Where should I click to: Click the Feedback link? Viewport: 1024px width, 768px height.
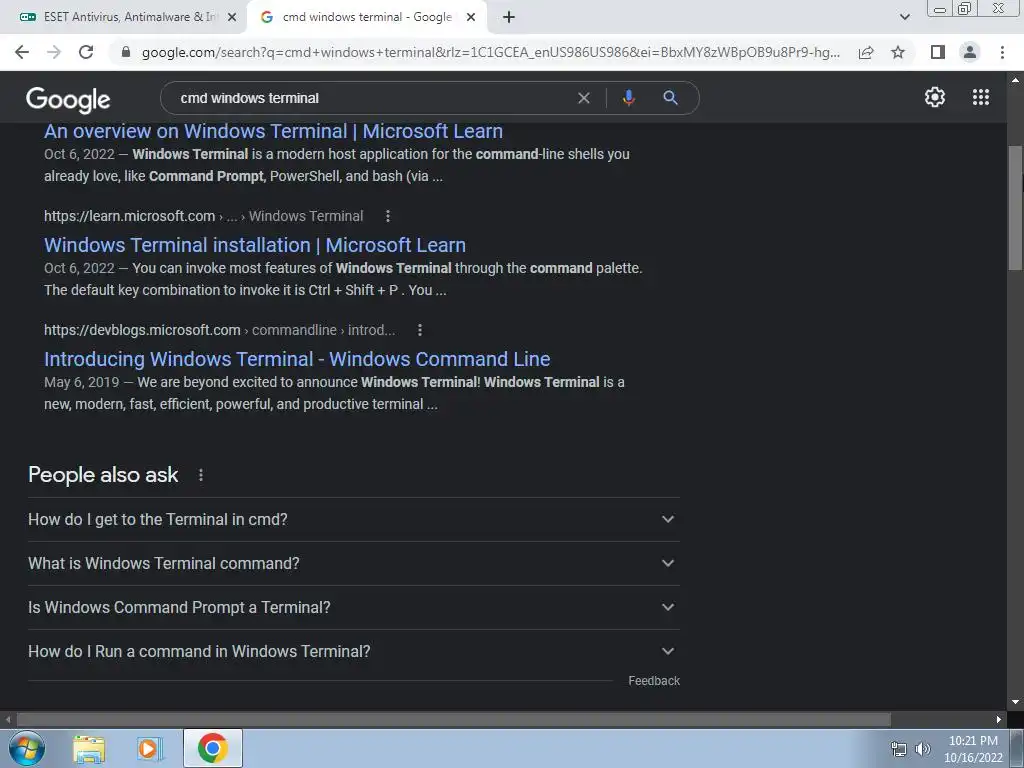tap(654, 681)
